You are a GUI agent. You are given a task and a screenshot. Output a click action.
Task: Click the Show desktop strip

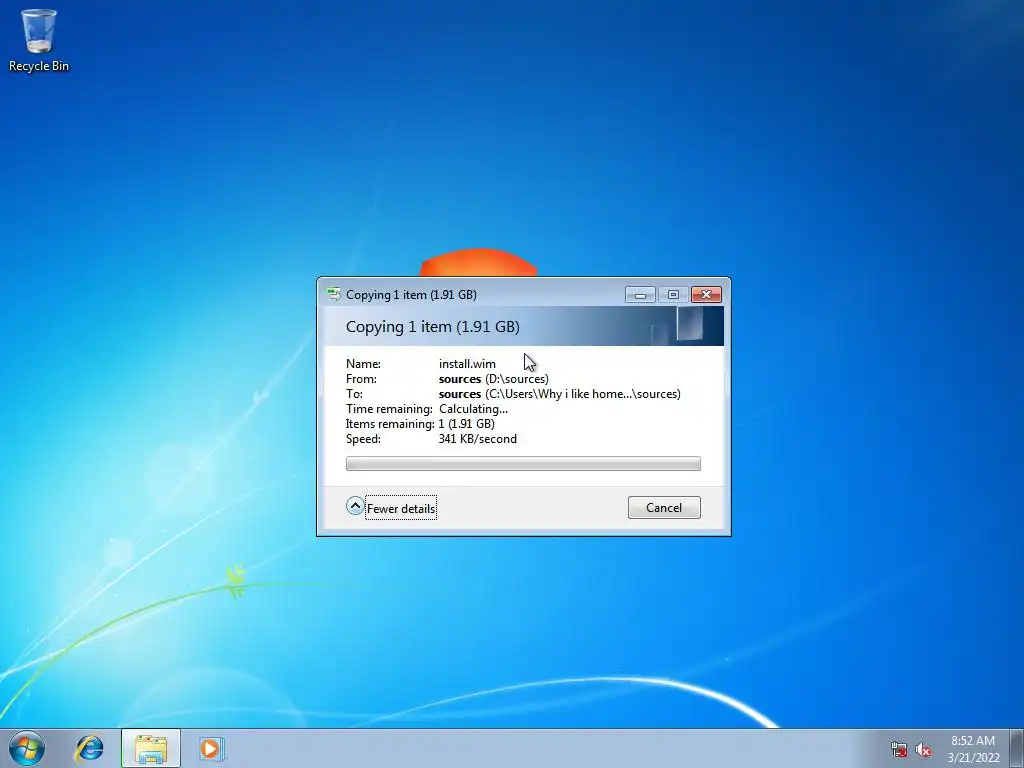coord(1017,748)
